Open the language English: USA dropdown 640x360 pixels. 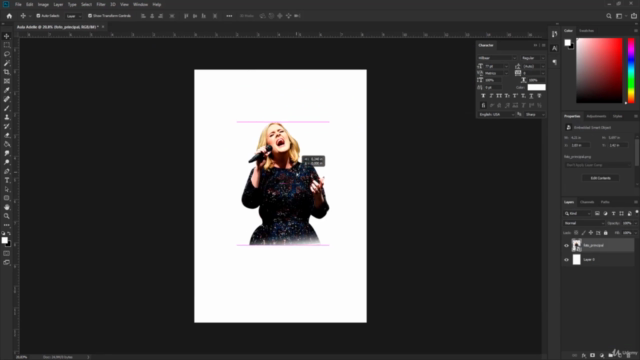click(x=496, y=115)
